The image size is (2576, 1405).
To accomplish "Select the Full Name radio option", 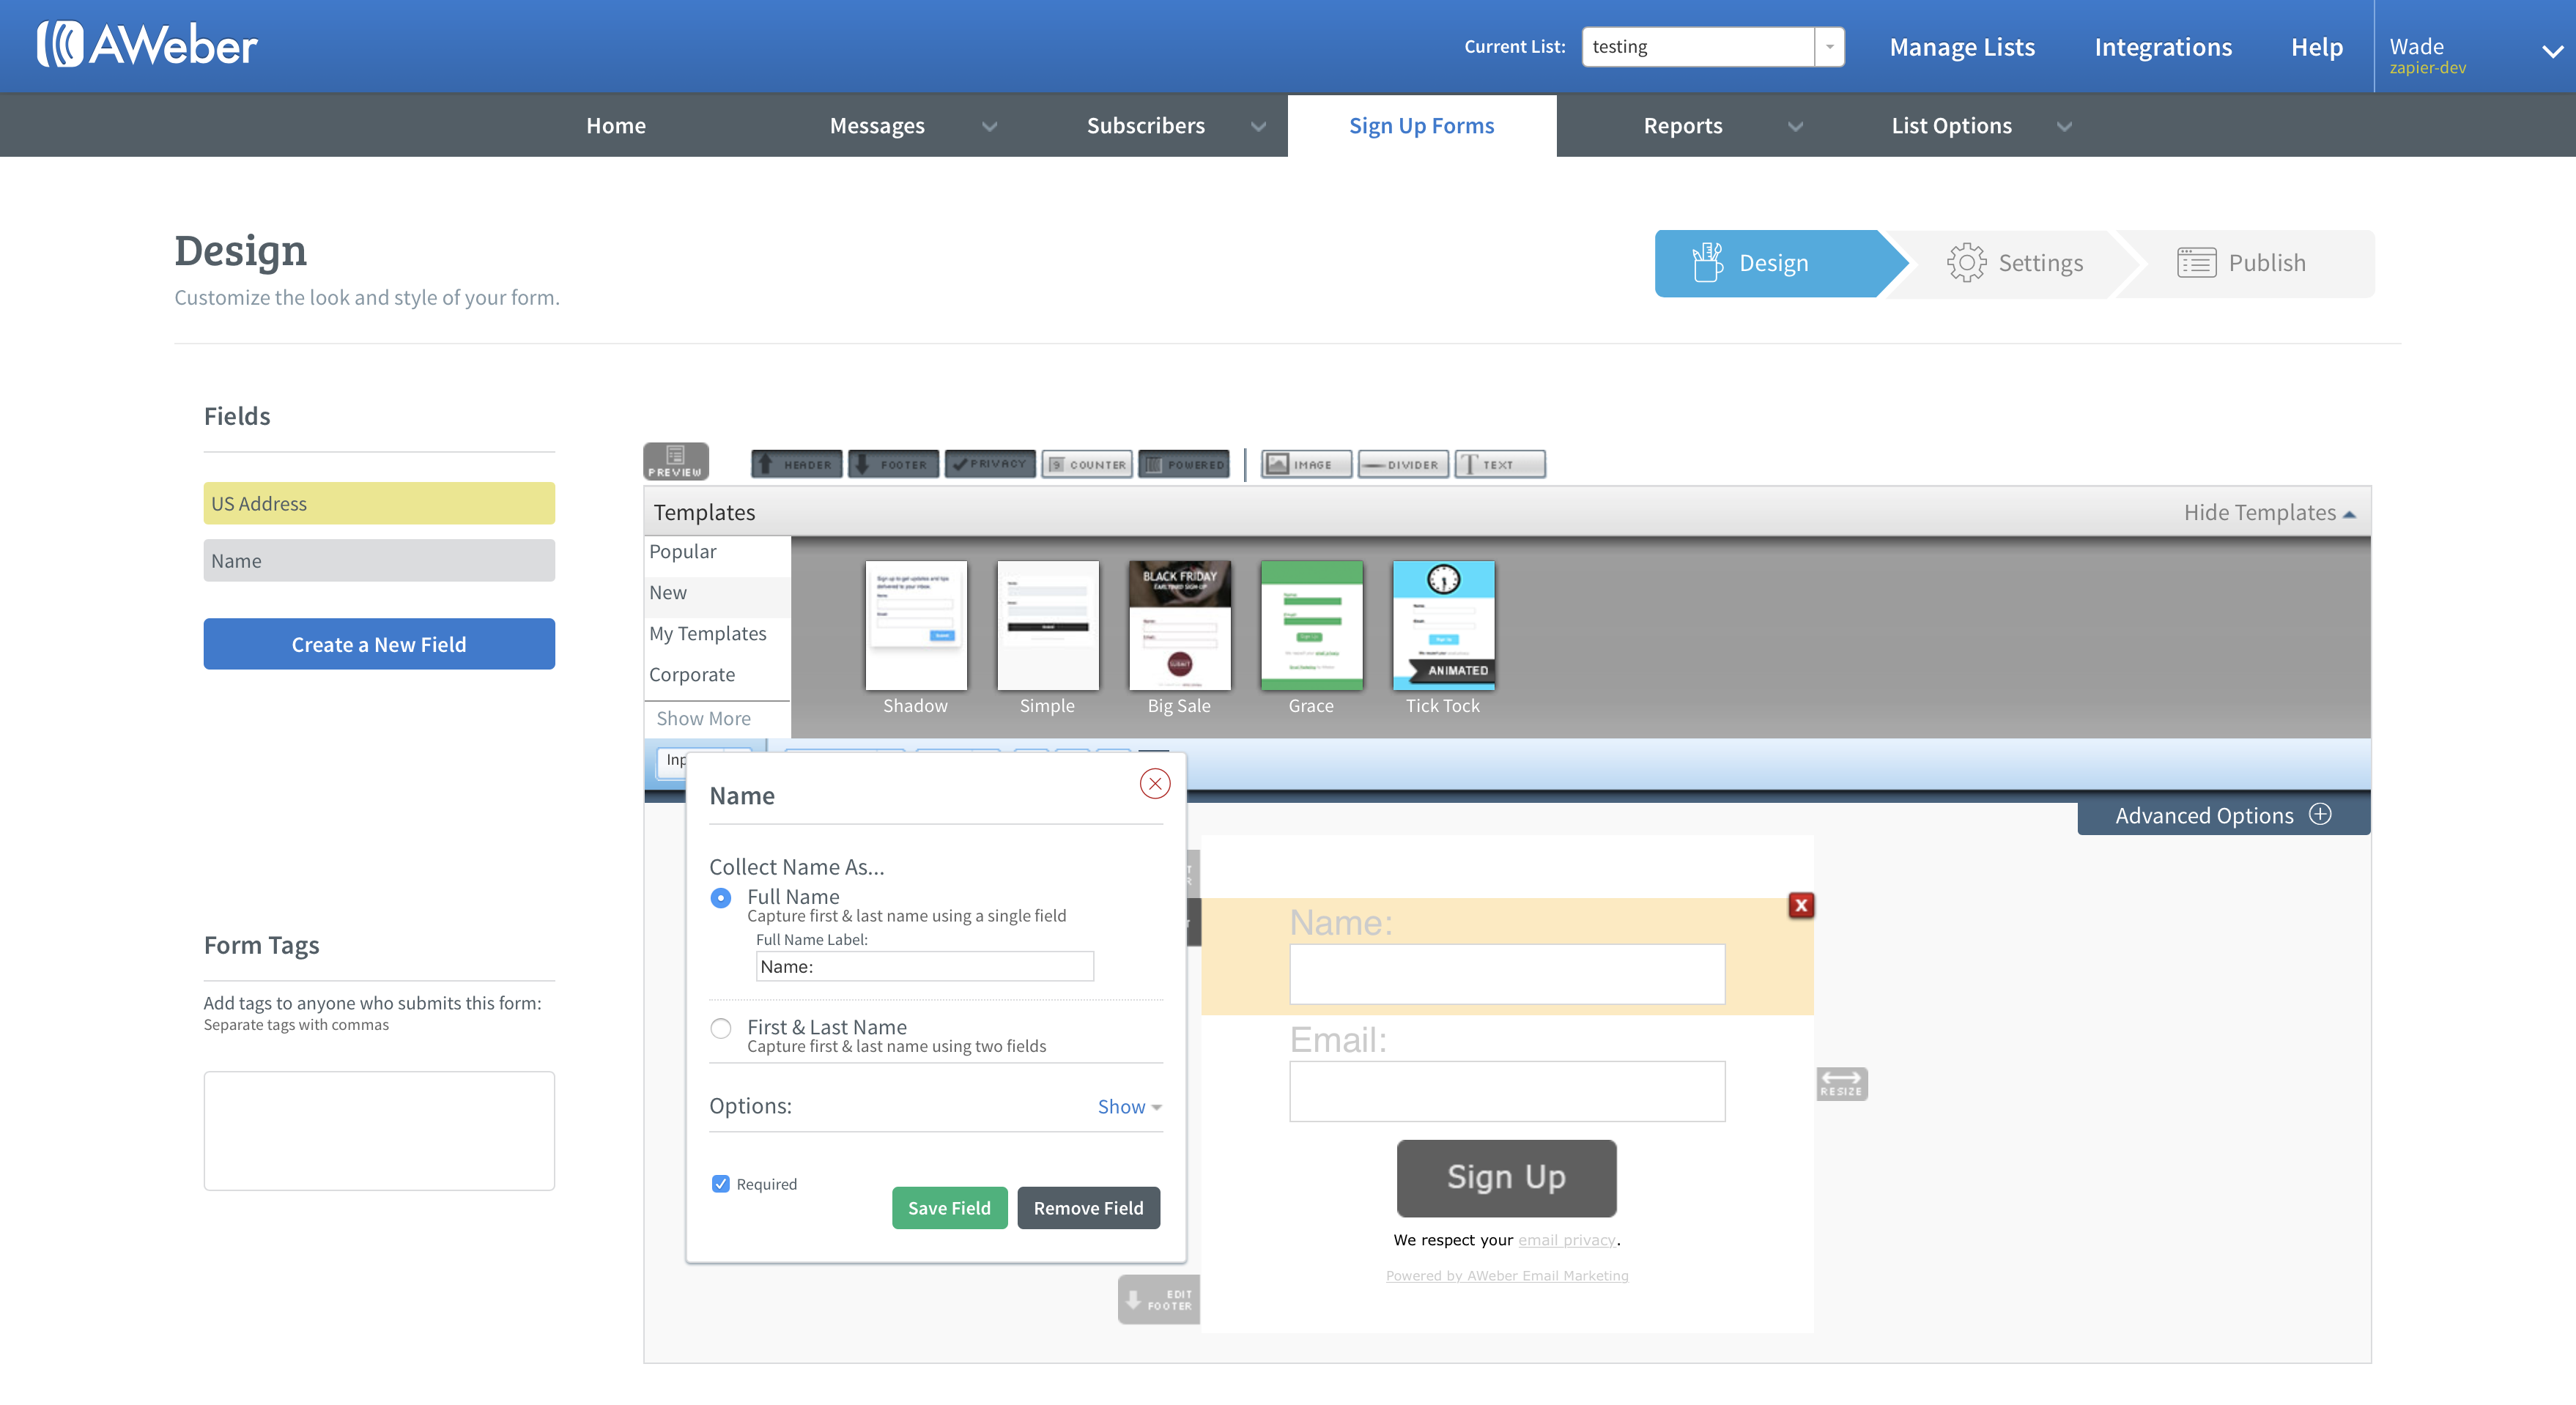I will click(720, 898).
